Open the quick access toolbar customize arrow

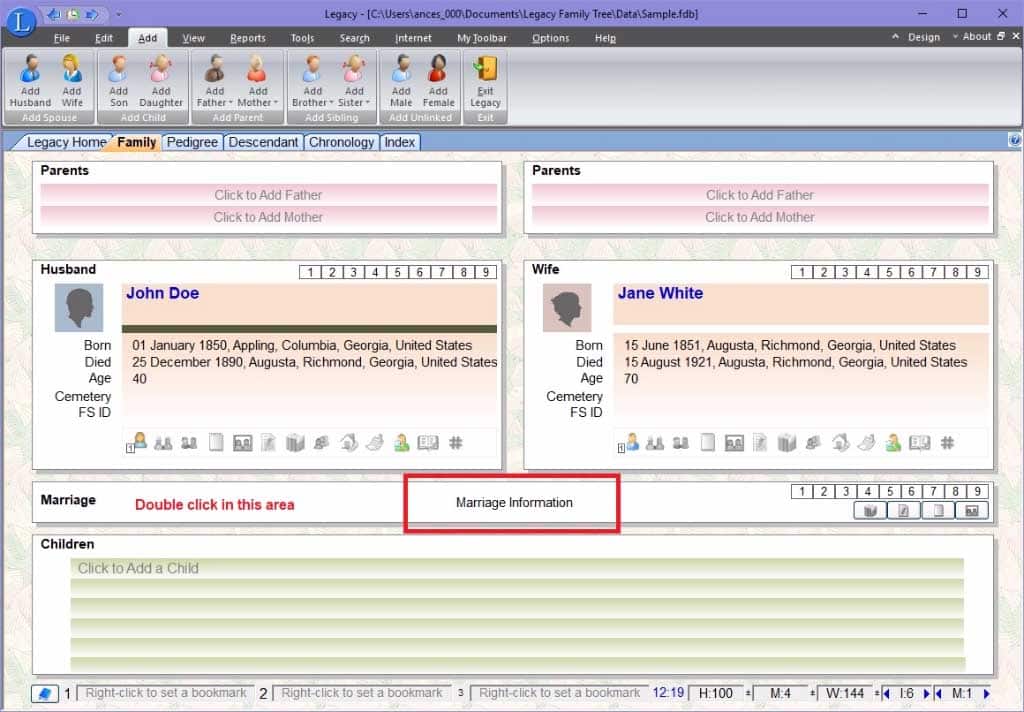click(x=118, y=14)
